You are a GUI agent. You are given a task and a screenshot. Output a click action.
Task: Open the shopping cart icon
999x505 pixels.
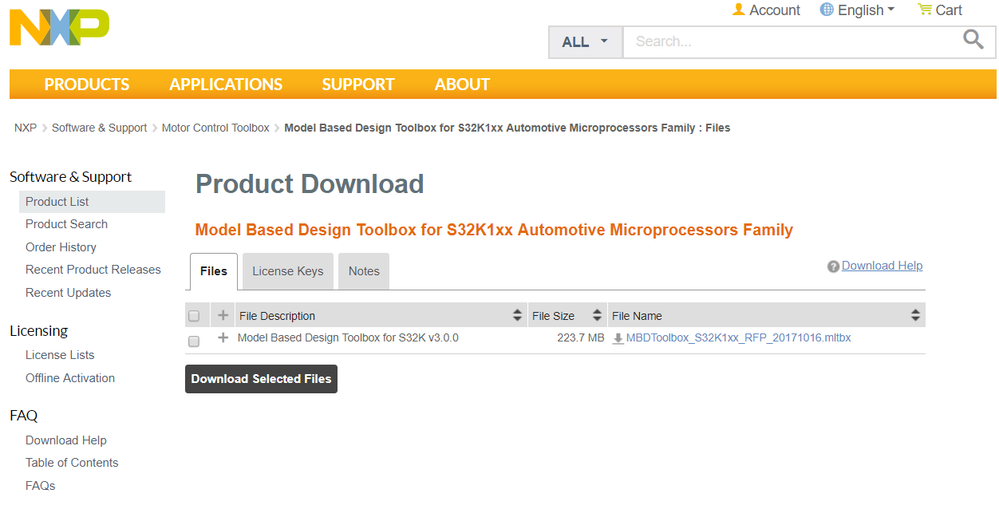click(x=924, y=10)
